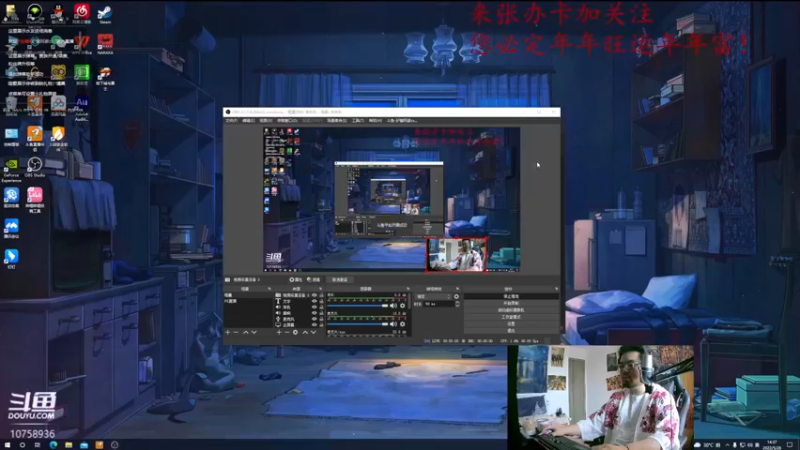Open the Tencent Meeting desktop icon
Screen dimensions: 800x450
(x=11, y=228)
